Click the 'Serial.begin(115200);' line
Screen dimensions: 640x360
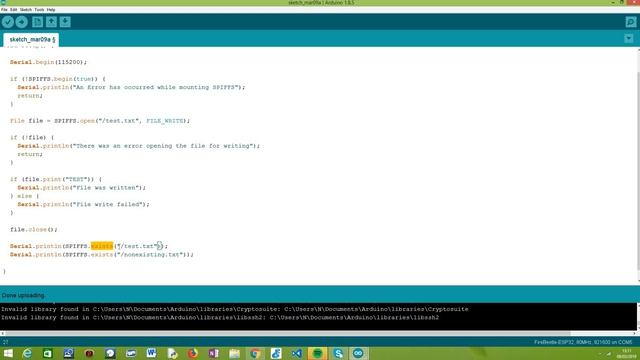49,62
